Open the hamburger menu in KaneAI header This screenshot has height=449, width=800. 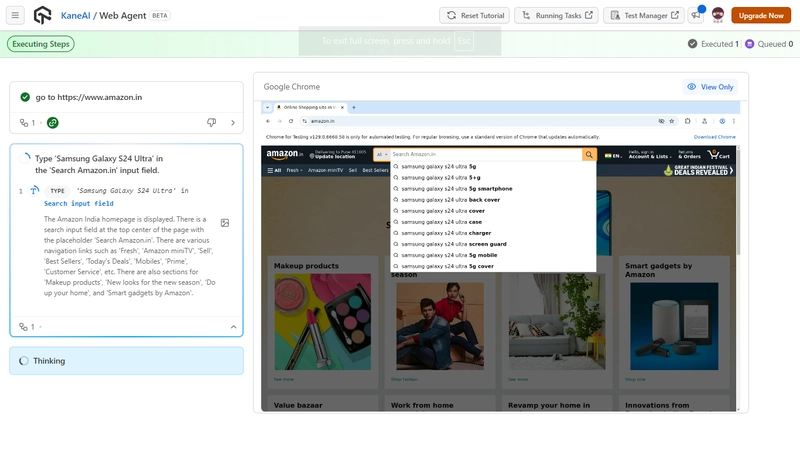15,15
